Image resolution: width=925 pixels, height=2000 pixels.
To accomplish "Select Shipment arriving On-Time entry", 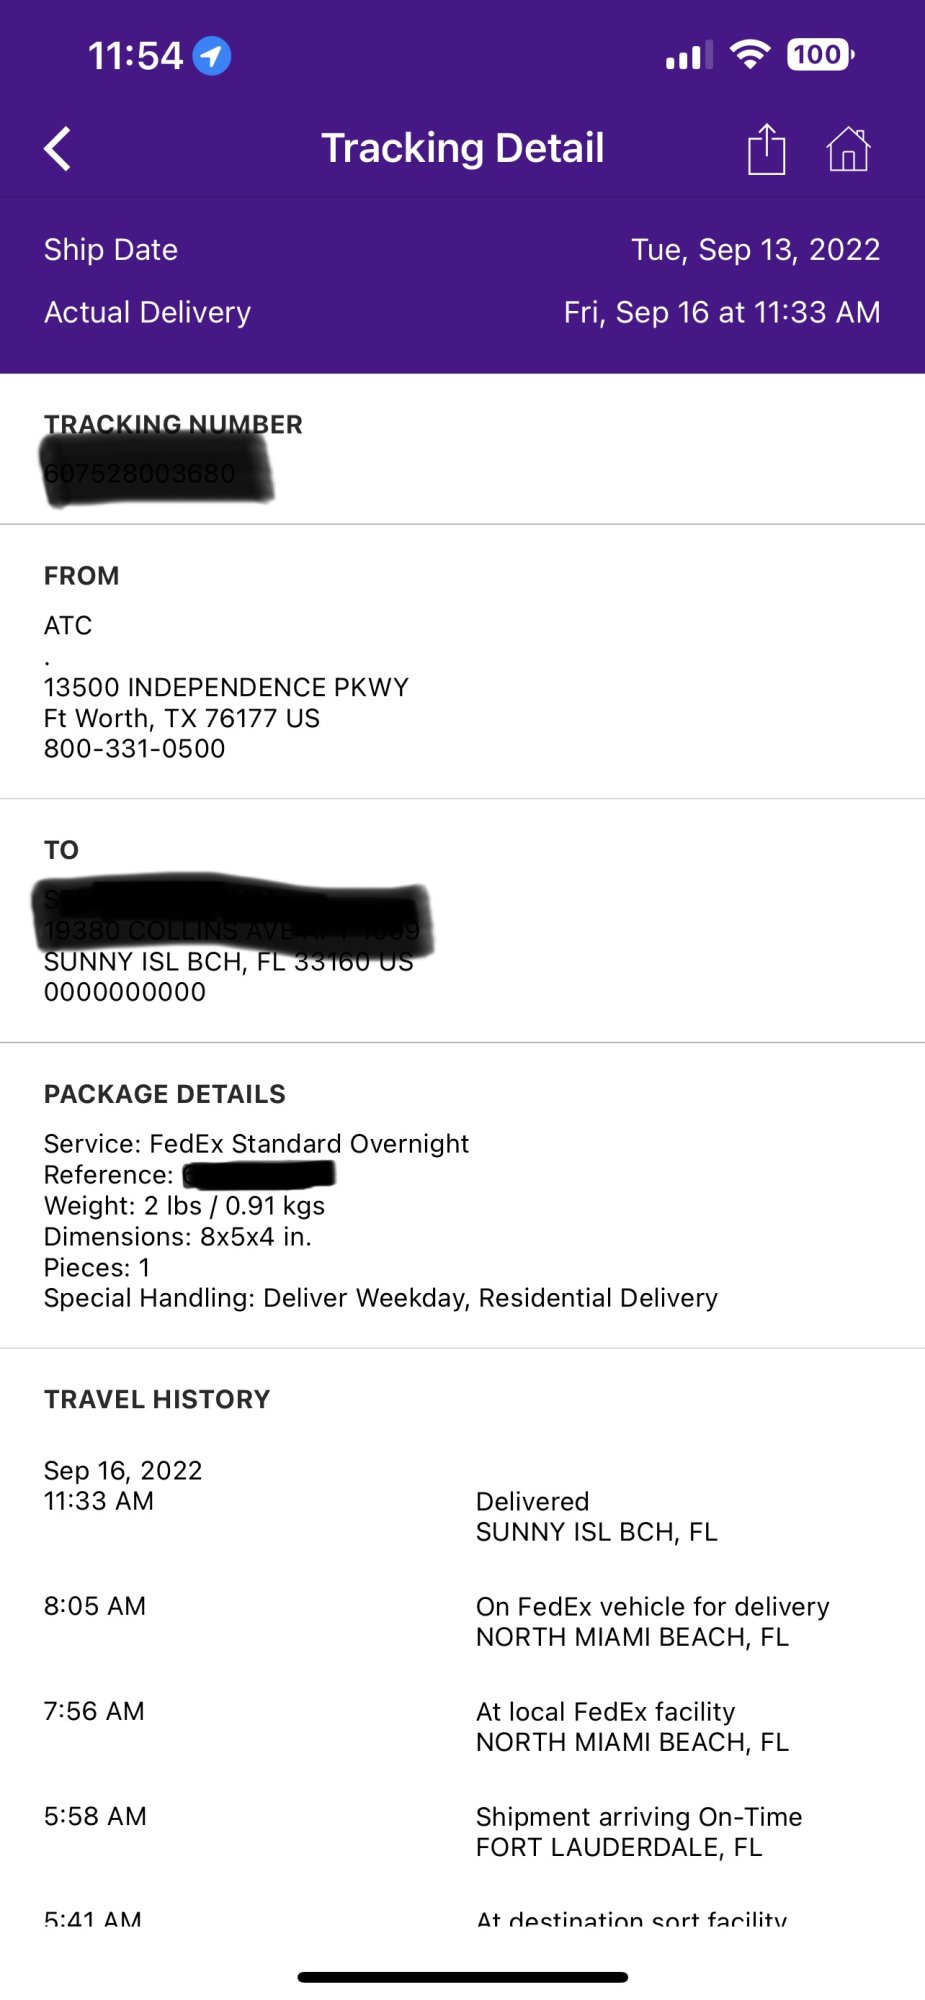I will pyautogui.click(x=638, y=1832).
